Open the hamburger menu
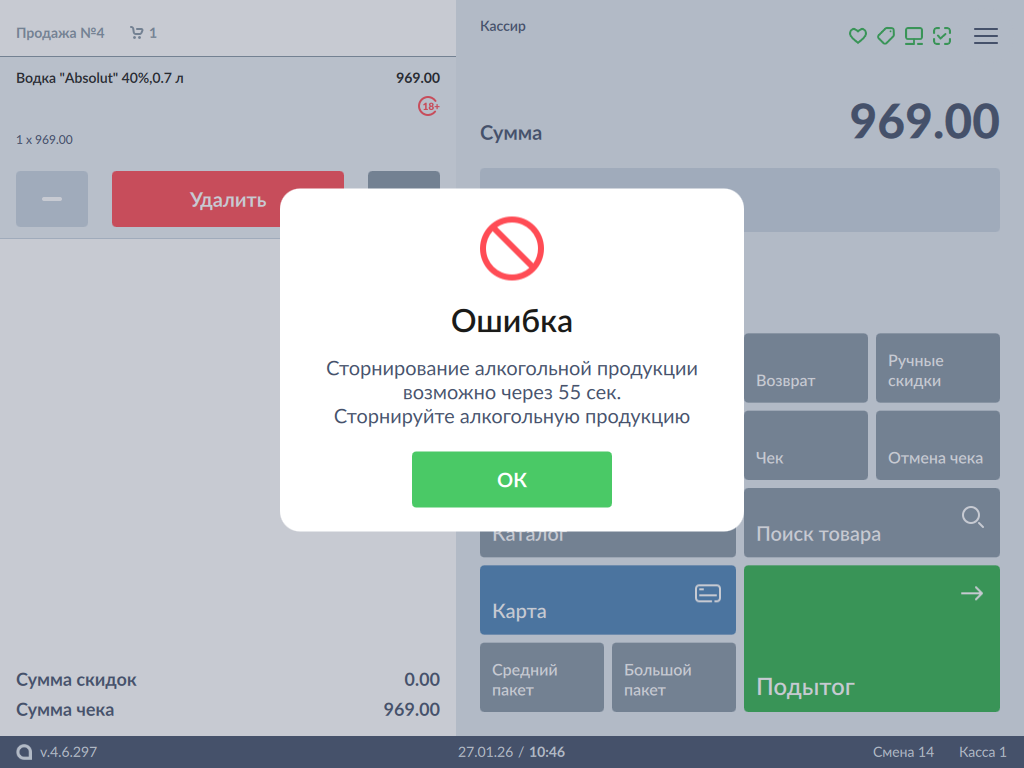Viewport: 1024px width, 768px height. click(x=986, y=36)
